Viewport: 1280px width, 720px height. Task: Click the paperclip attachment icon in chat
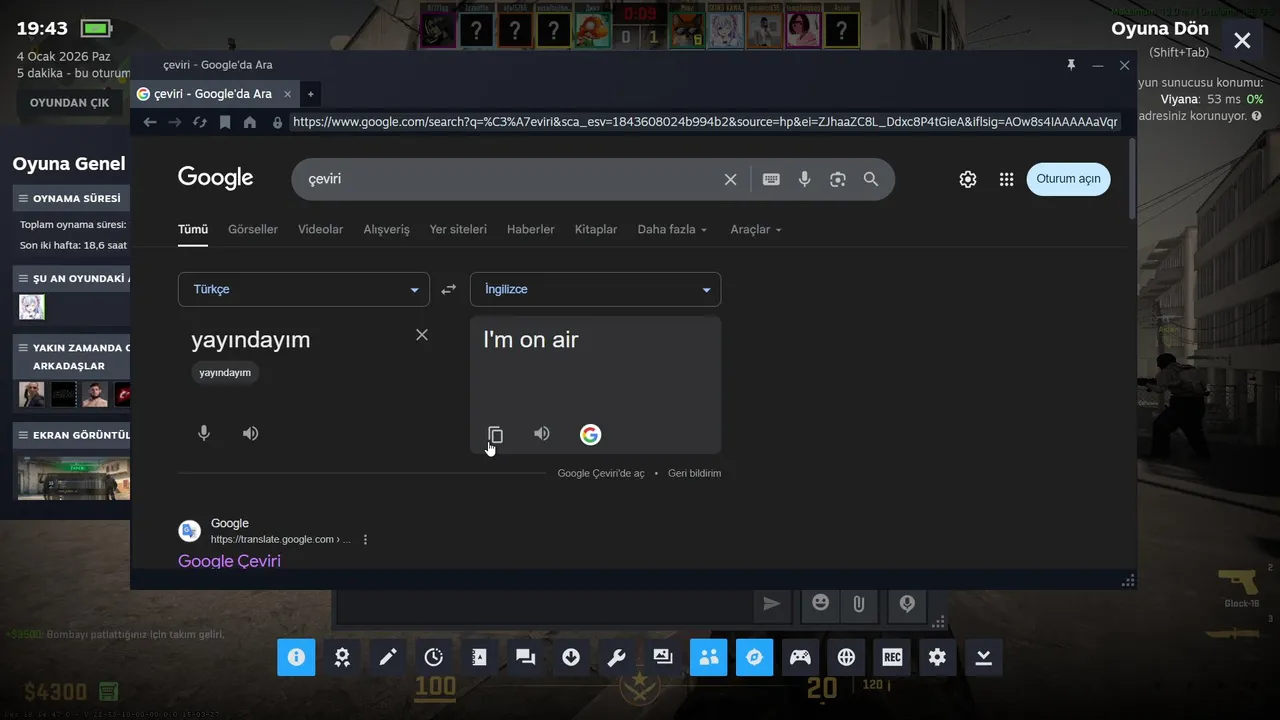[x=858, y=603]
